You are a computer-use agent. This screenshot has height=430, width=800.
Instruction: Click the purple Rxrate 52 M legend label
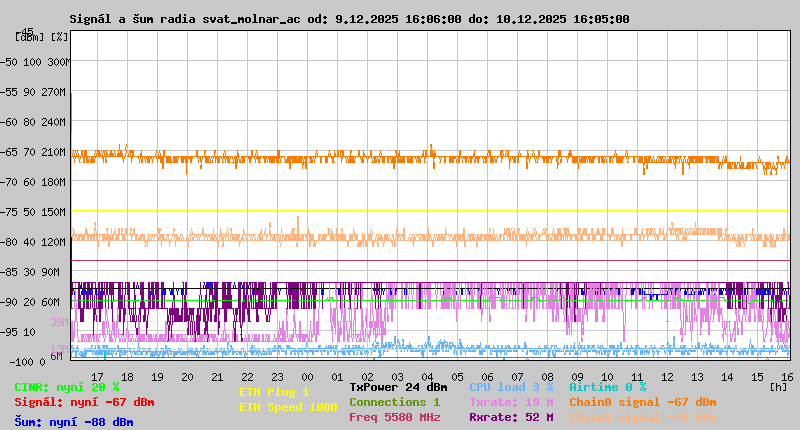pyautogui.click(x=510, y=417)
